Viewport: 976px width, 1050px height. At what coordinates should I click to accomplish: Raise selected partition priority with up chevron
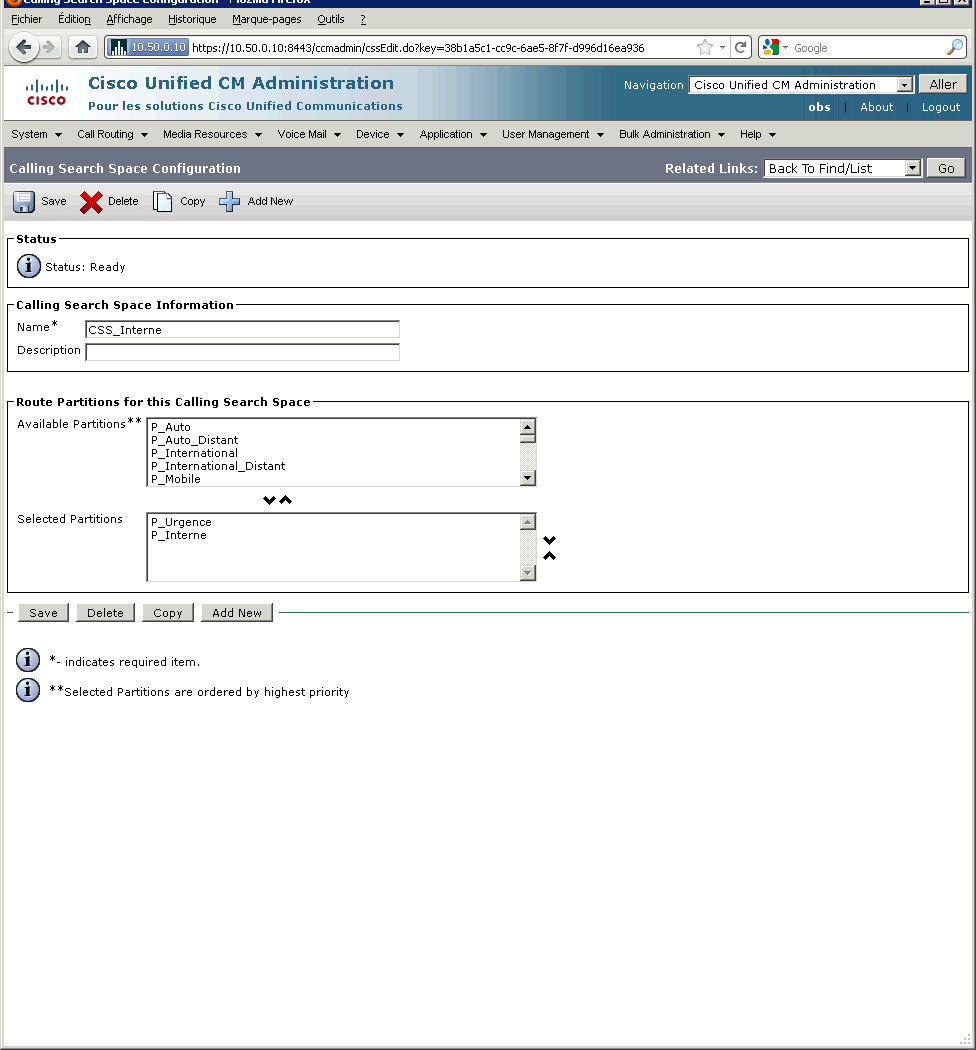pyautogui.click(x=549, y=556)
